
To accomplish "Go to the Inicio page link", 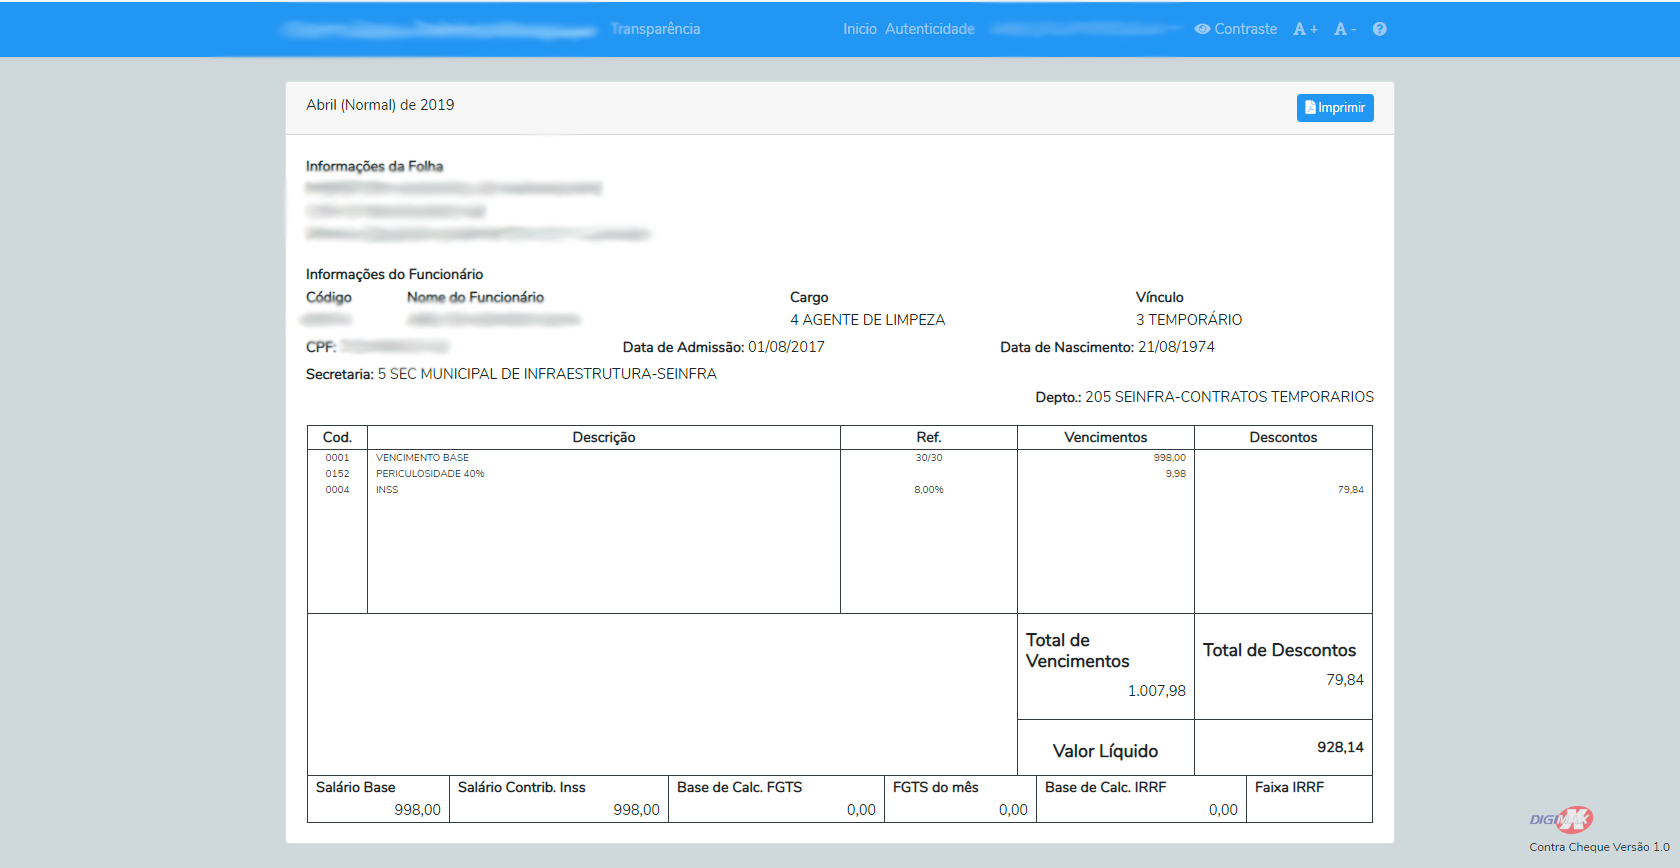I will click(x=860, y=29).
